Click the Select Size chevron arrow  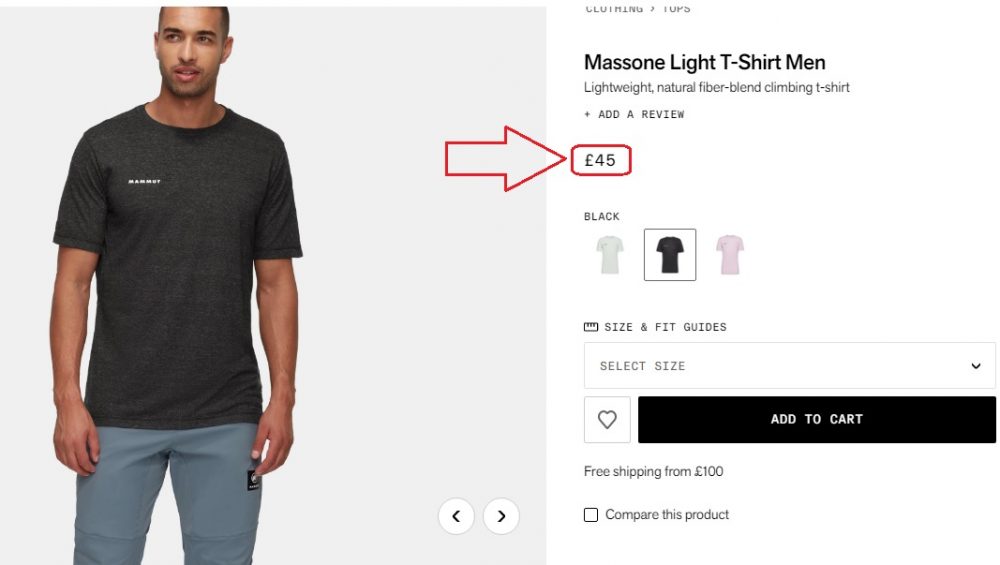(976, 366)
